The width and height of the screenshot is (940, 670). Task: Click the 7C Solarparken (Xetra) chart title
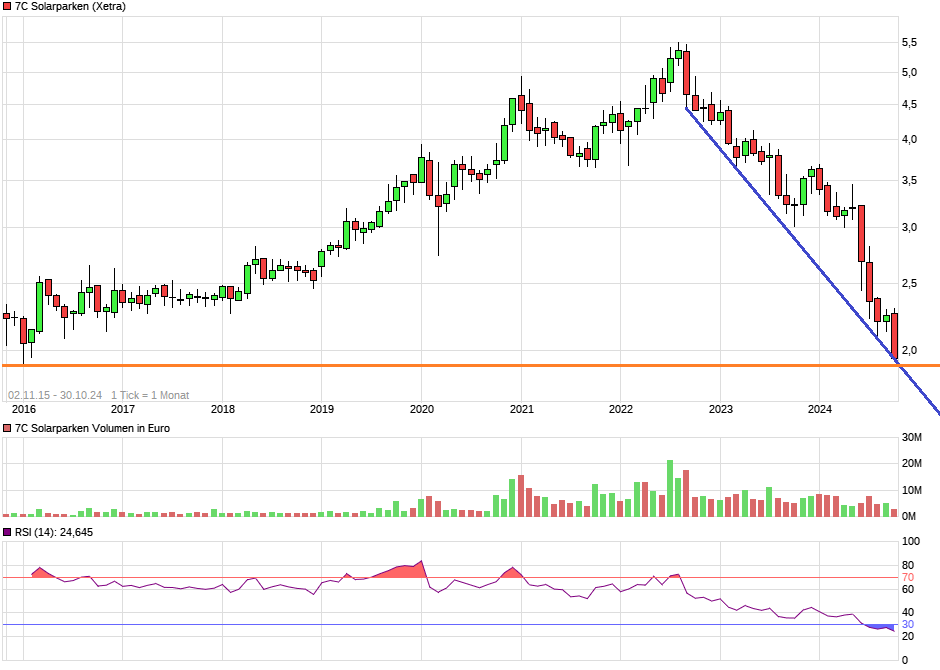point(70,7)
